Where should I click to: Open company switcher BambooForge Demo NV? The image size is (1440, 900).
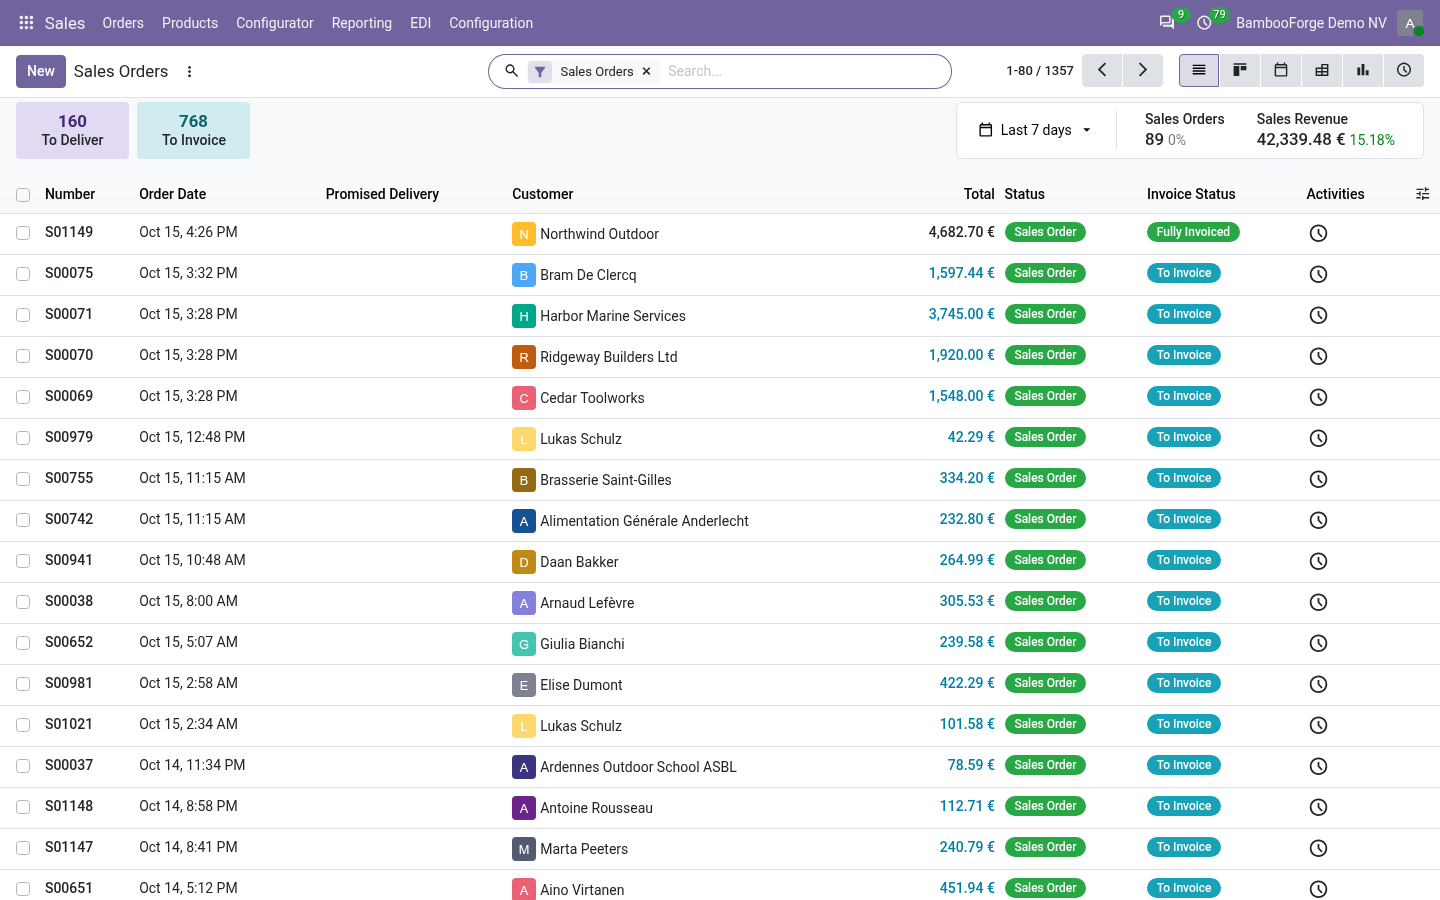point(1311,23)
